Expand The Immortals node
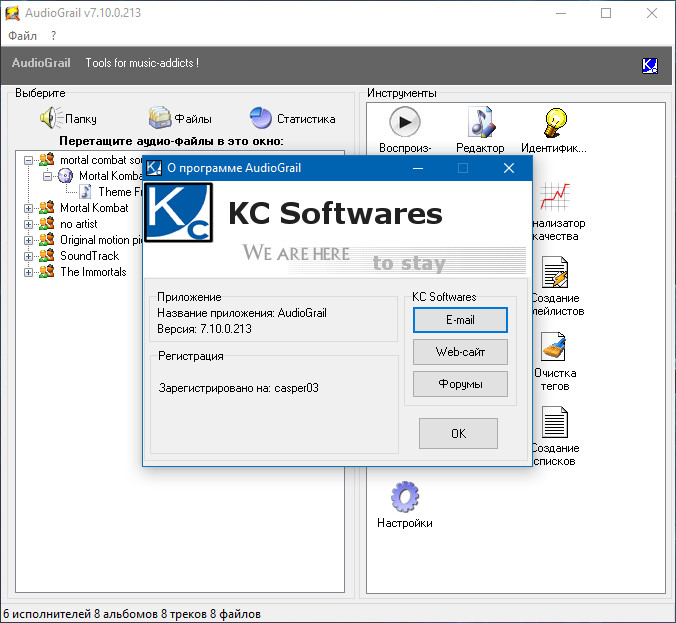Viewport: 676px width, 623px height. tap(28, 272)
